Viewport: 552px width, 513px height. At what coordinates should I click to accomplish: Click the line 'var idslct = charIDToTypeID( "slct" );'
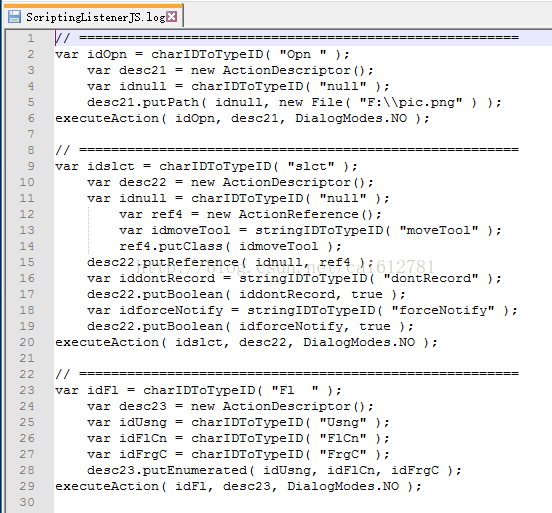(206, 166)
